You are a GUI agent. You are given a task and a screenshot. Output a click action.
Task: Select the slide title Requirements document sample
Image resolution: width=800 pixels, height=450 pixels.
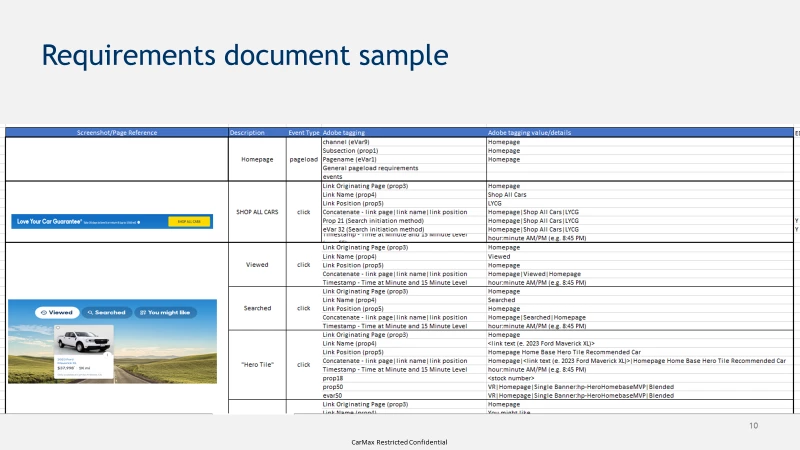(245, 55)
